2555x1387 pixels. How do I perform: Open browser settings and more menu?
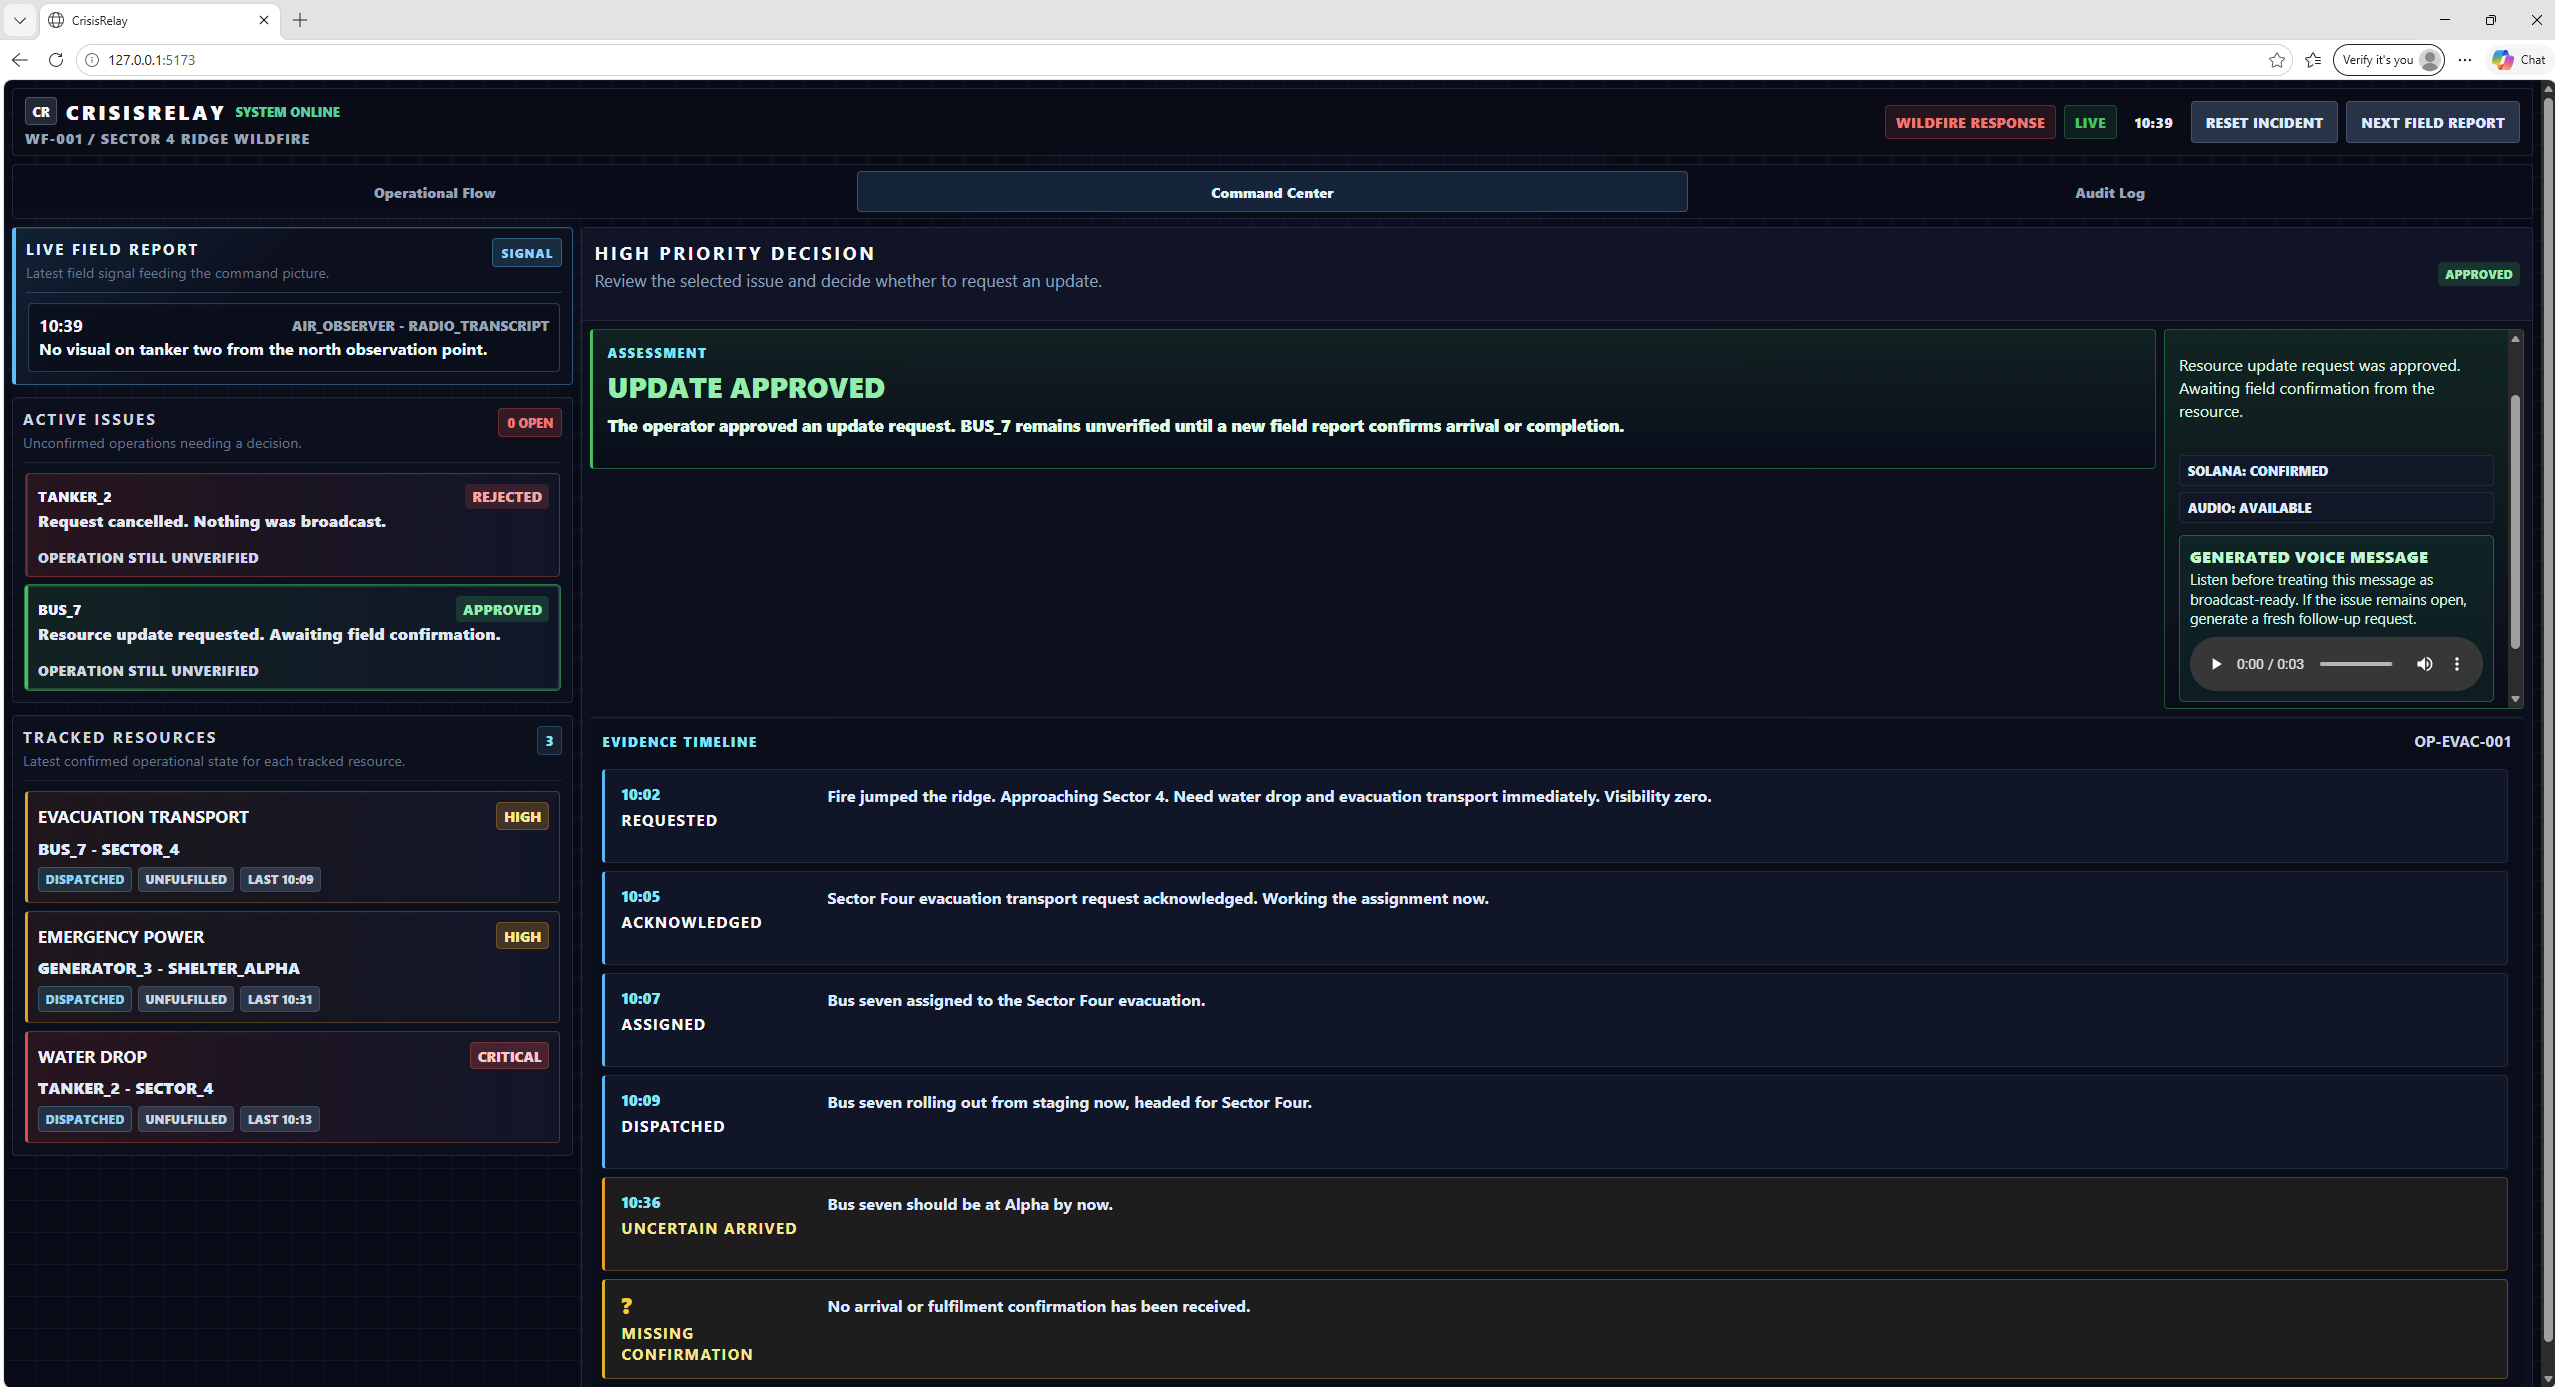[2465, 60]
